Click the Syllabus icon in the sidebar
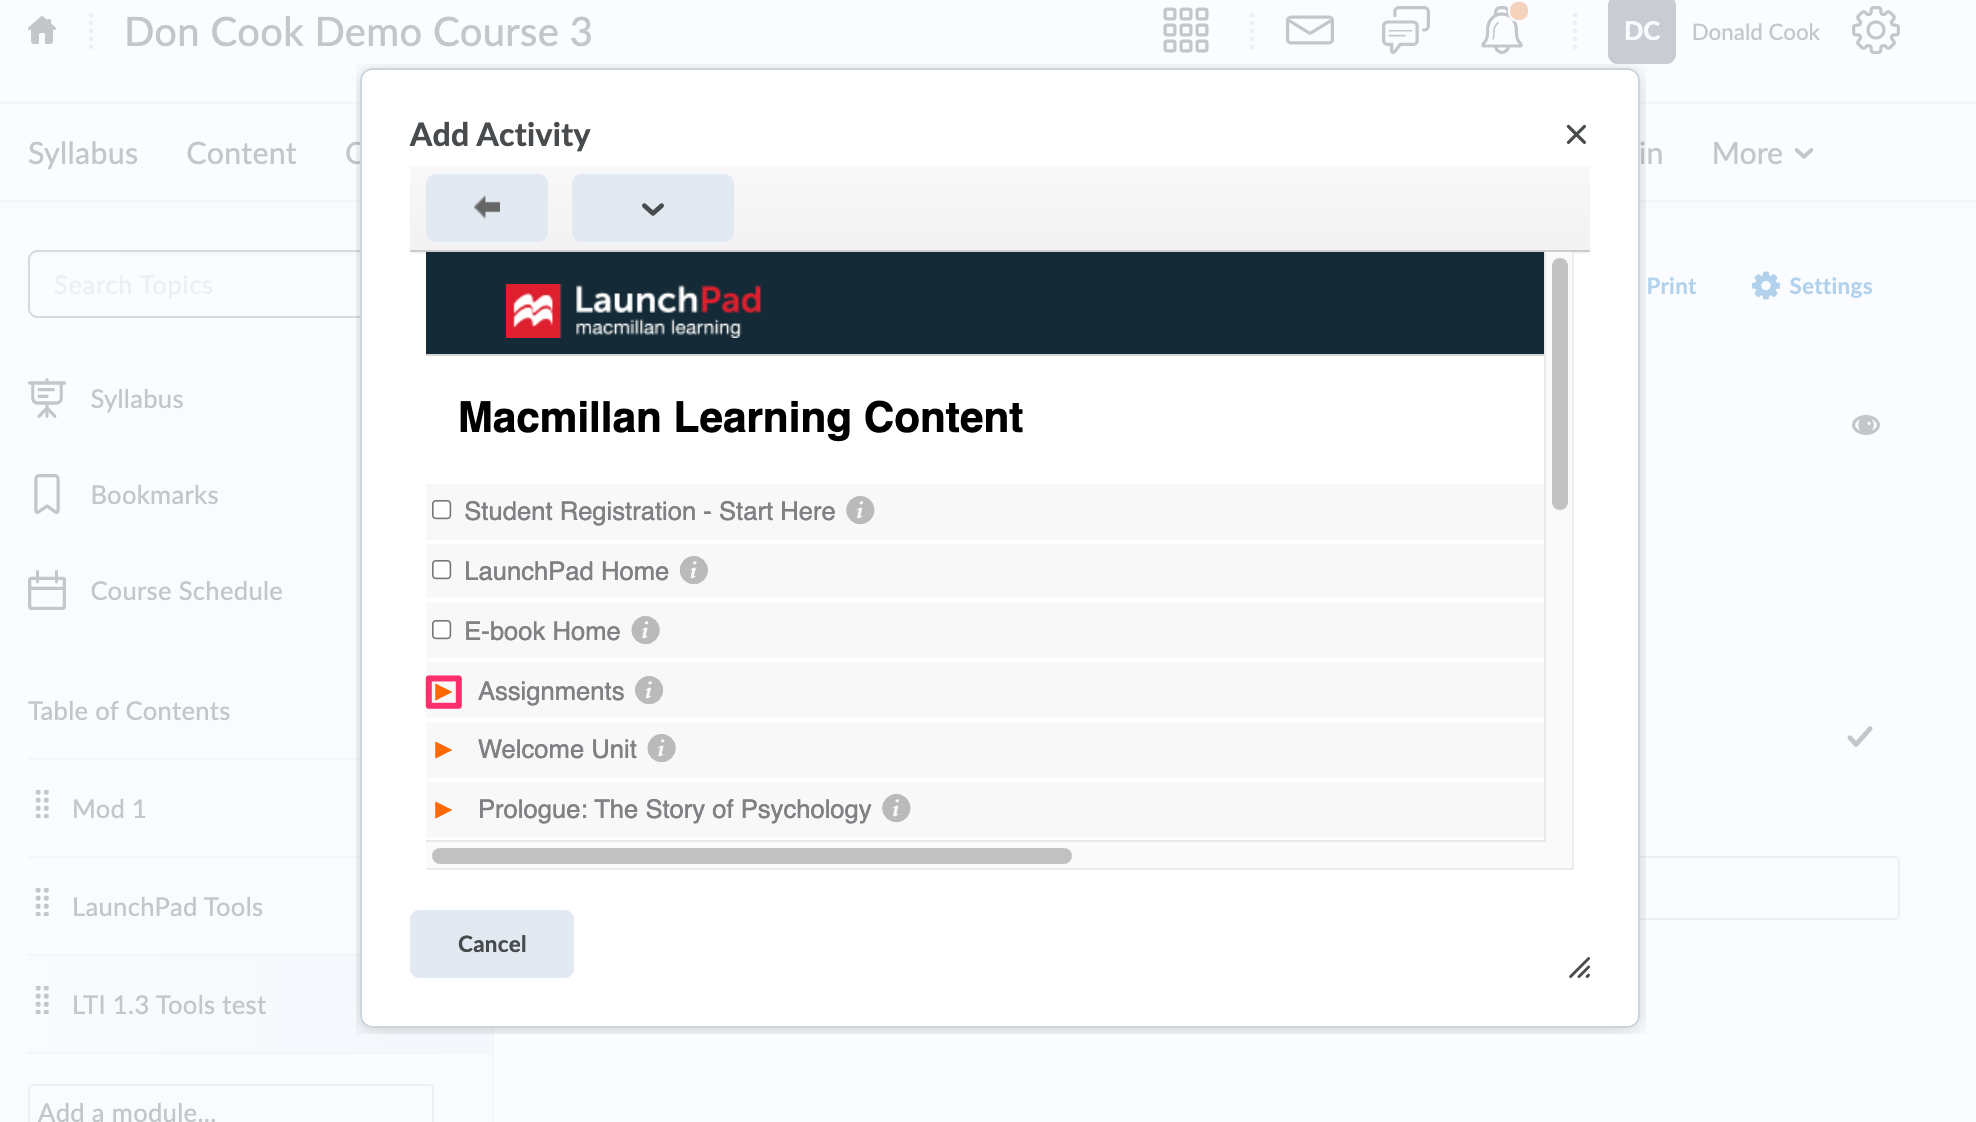Image resolution: width=1976 pixels, height=1122 pixels. tap(46, 398)
